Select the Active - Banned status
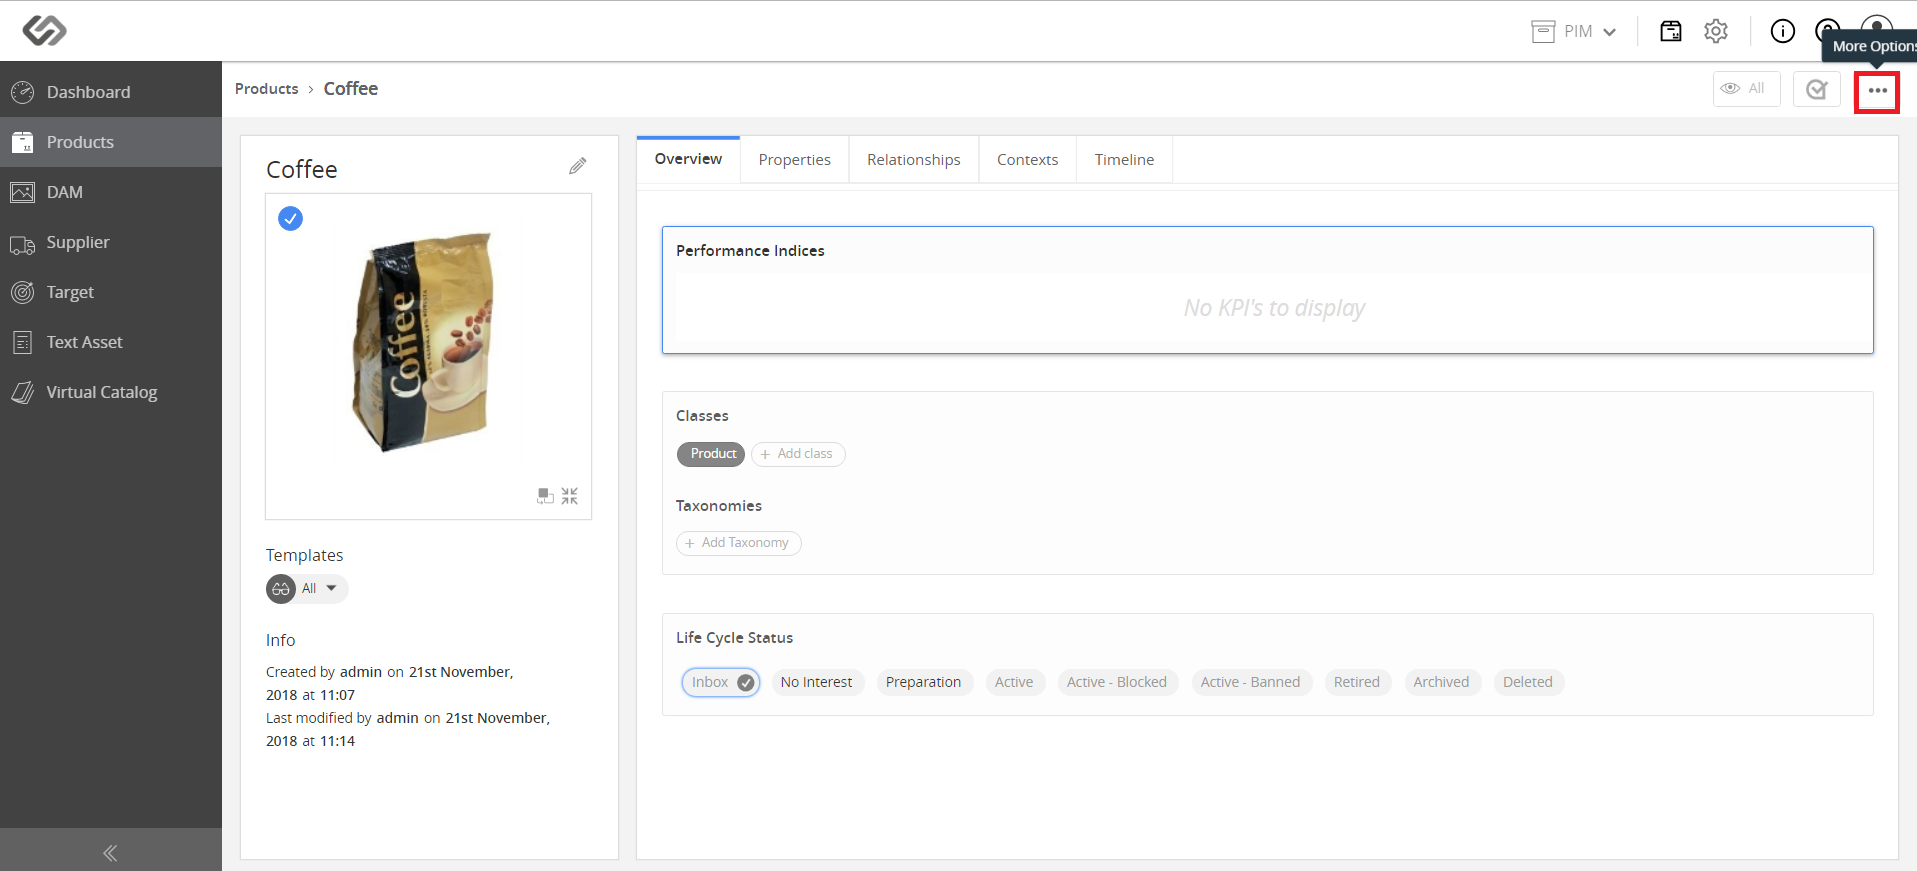This screenshot has height=871, width=1917. coord(1251,682)
